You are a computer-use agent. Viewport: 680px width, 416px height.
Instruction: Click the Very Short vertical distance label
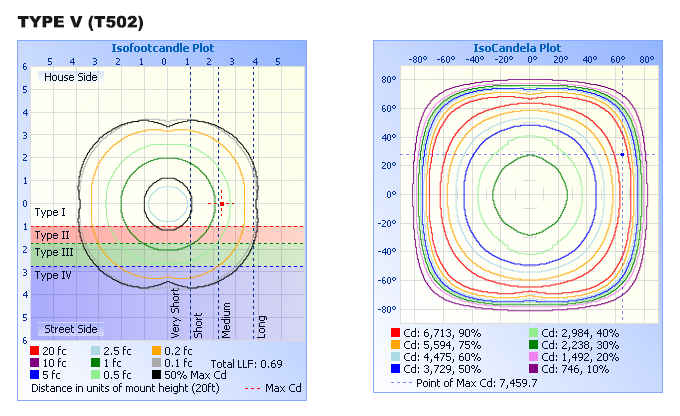pos(176,314)
